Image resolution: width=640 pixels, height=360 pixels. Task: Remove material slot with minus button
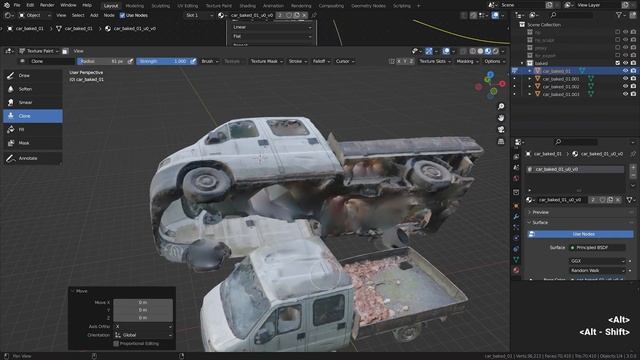(633, 175)
